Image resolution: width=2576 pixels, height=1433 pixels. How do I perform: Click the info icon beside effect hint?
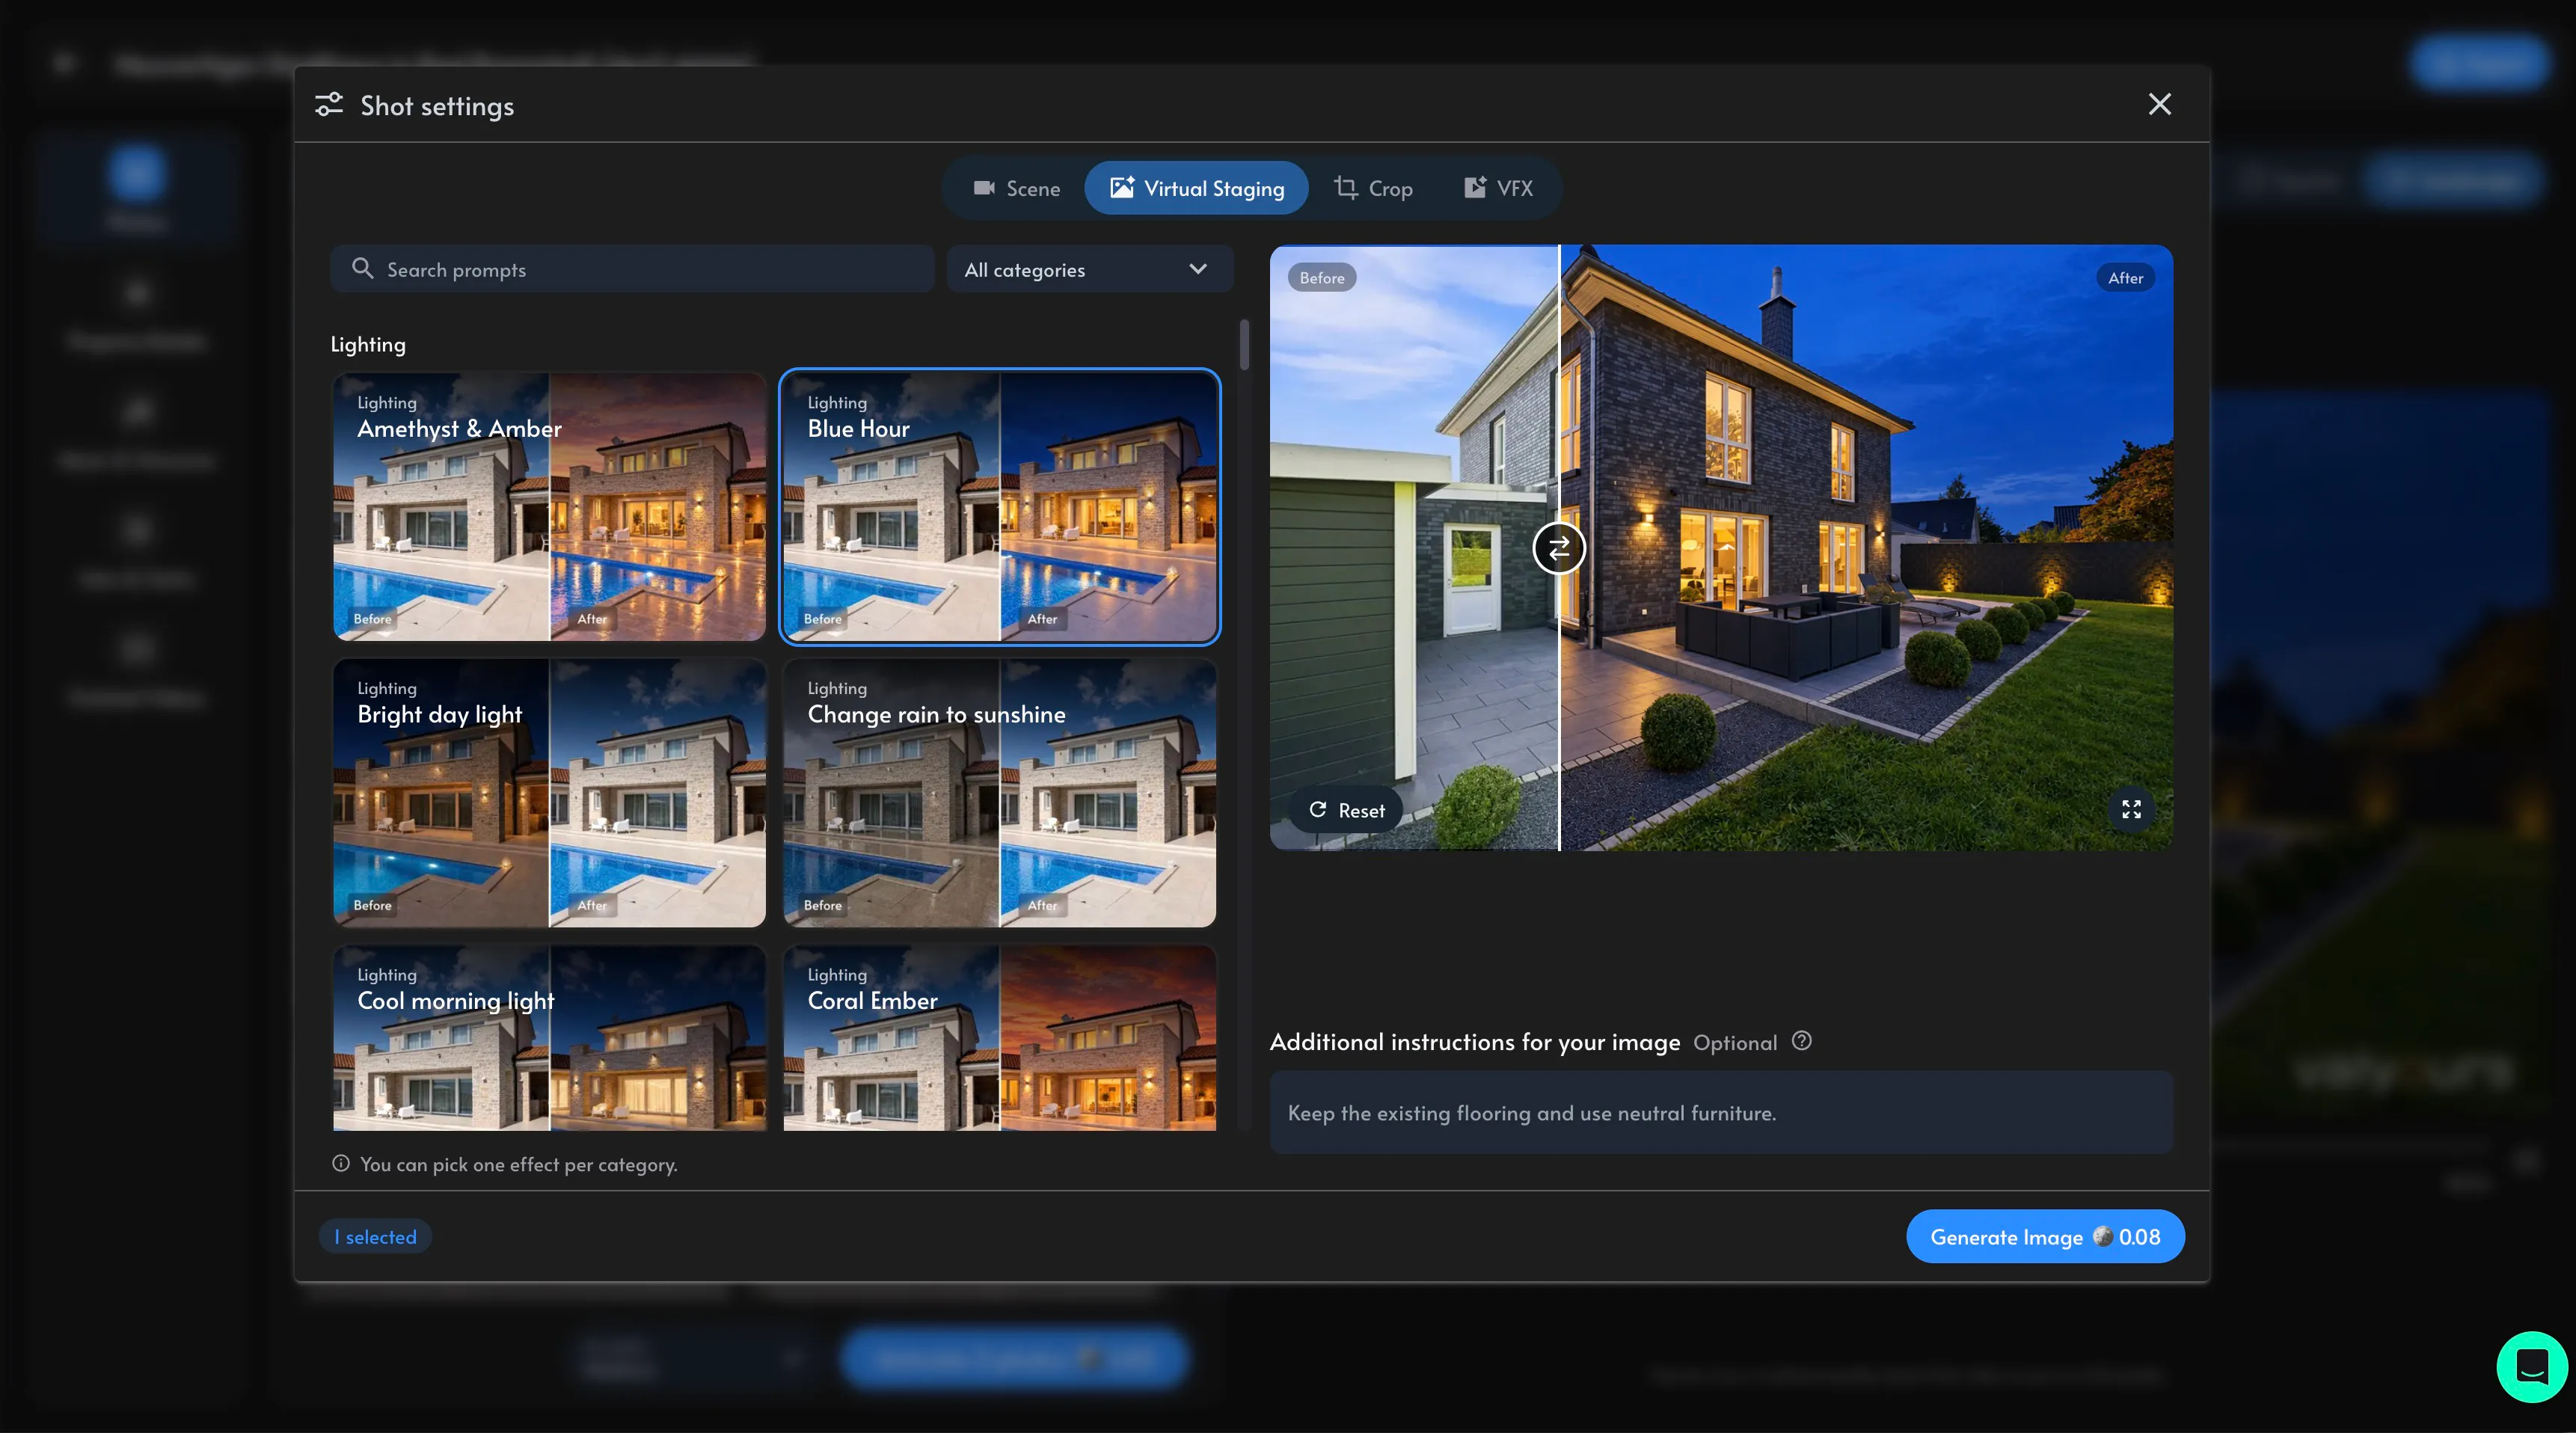[x=341, y=1163]
